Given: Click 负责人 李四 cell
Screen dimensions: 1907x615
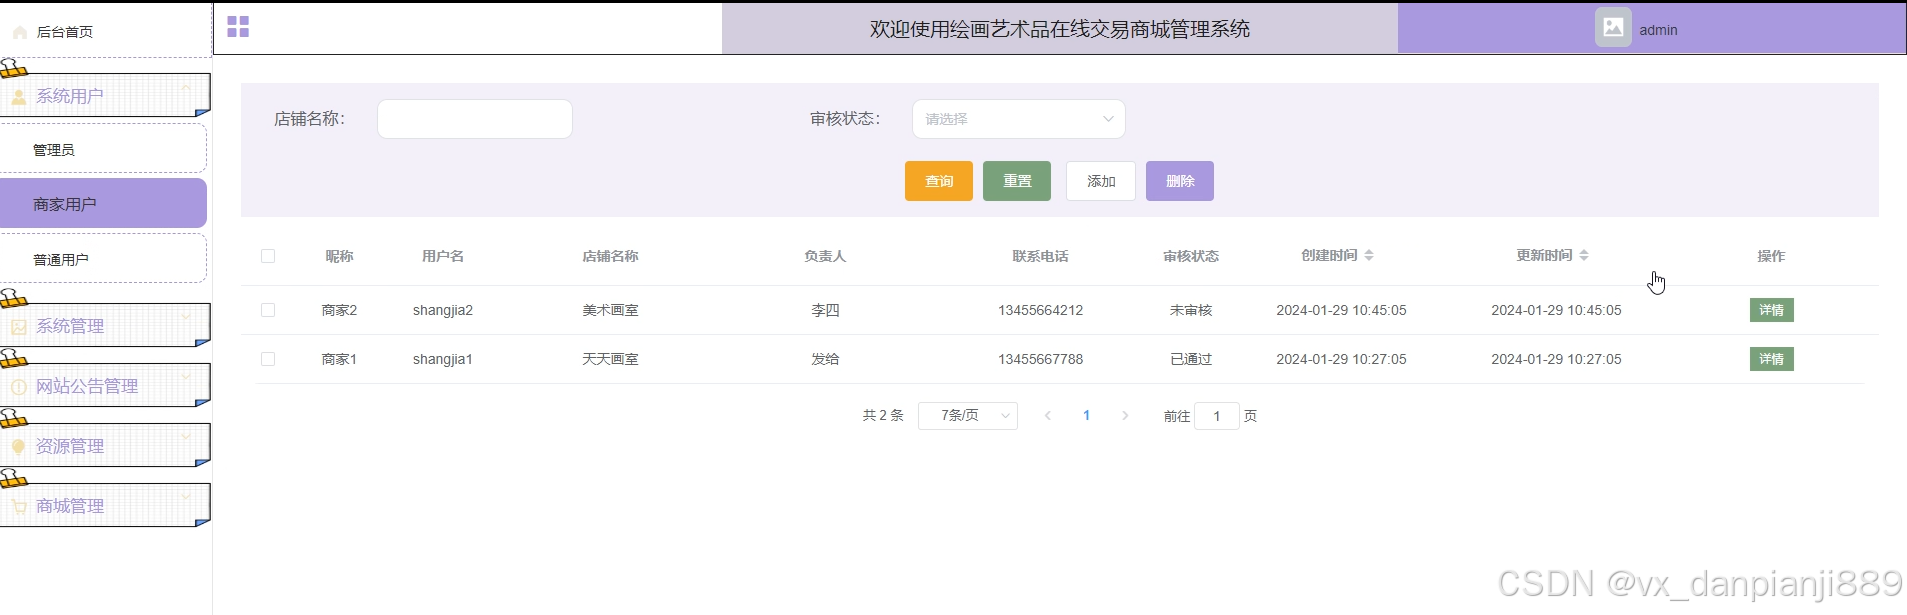Looking at the screenshot, I should [825, 310].
